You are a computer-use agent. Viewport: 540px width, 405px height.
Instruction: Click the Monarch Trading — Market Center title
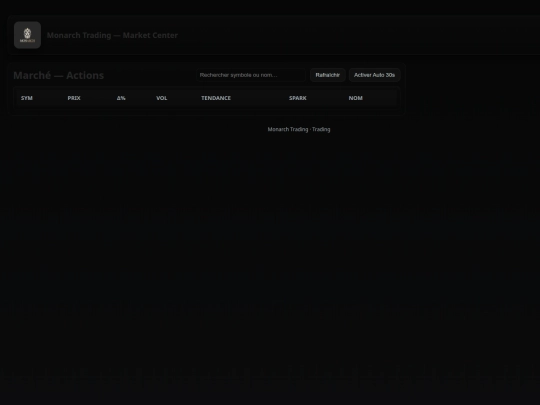pyautogui.click(x=112, y=35)
